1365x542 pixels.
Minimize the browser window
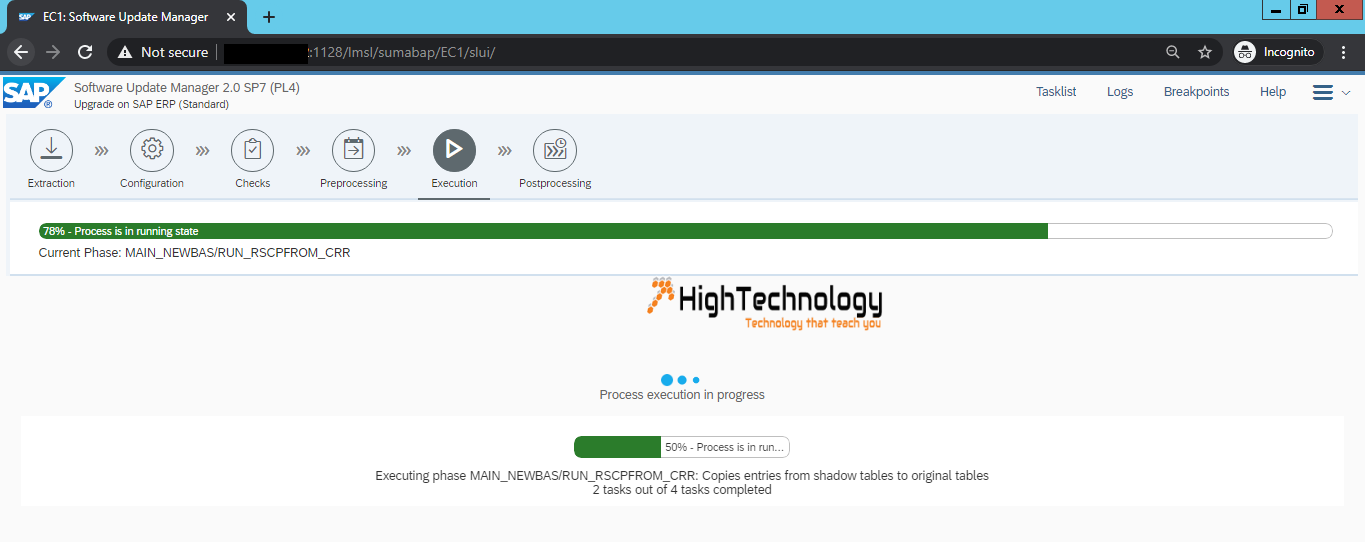[x=1275, y=9]
